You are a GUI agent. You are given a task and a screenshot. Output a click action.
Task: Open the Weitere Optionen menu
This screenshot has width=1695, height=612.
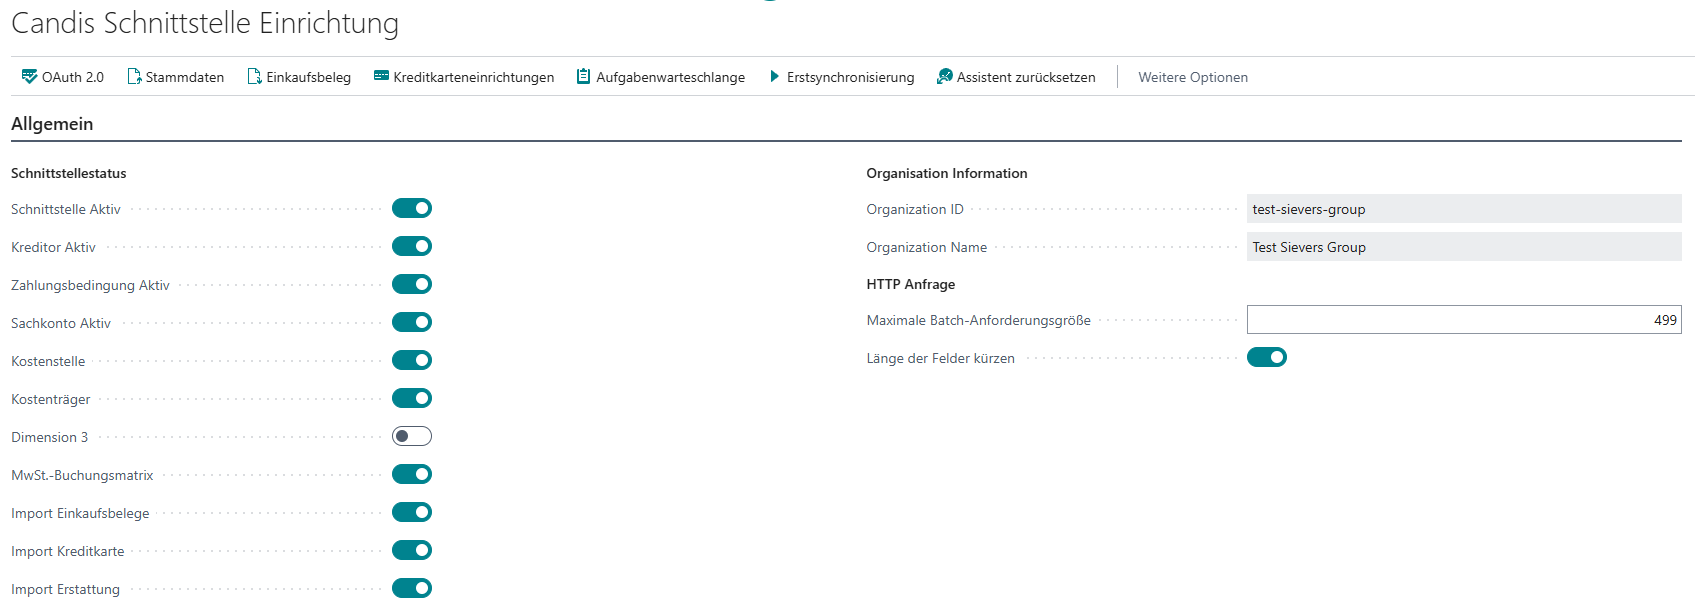pyautogui.click(x=1192, y=77)
